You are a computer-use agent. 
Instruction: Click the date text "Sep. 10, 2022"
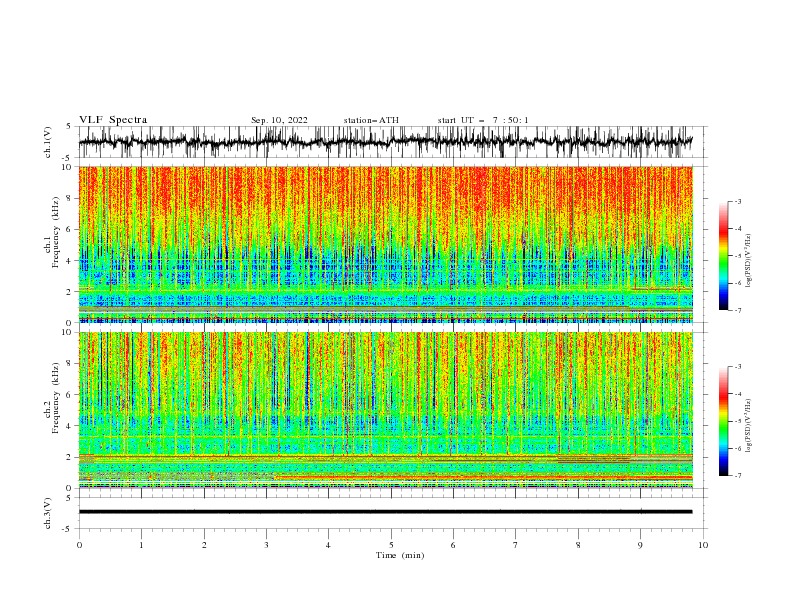click(279, 120)
